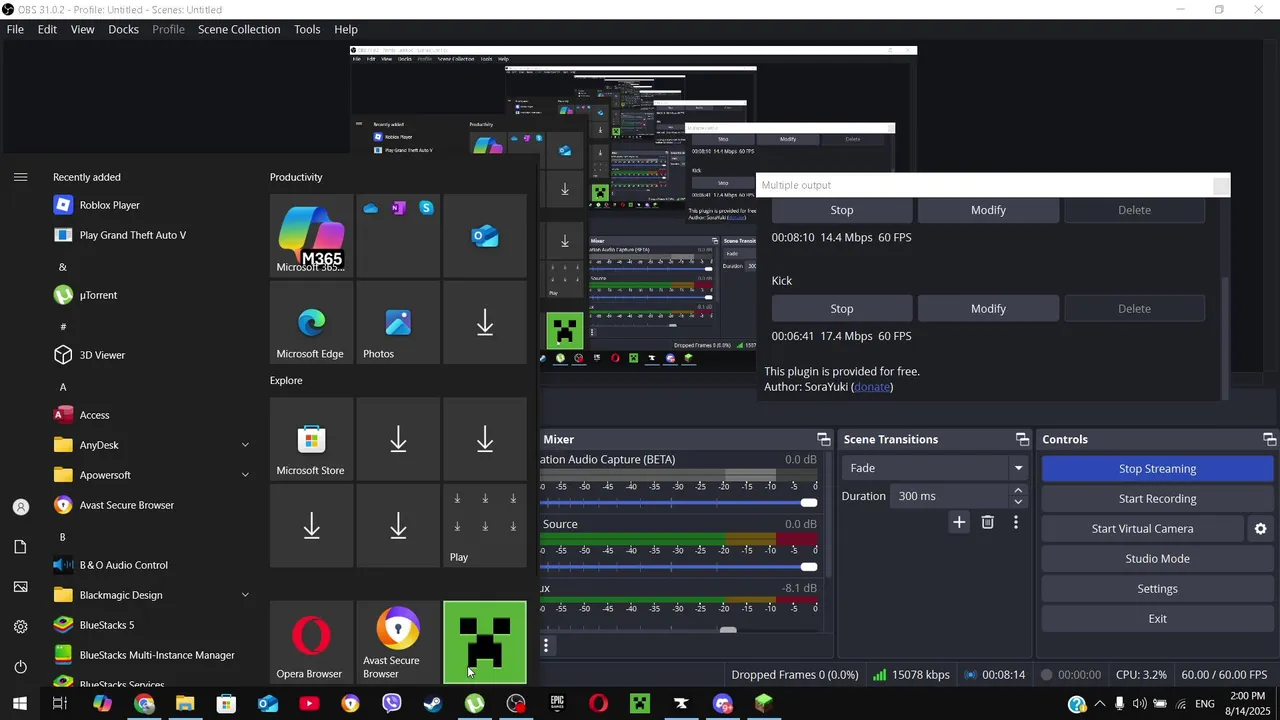
Task: Click the user account icon in Start
Action: pos(20,507)
